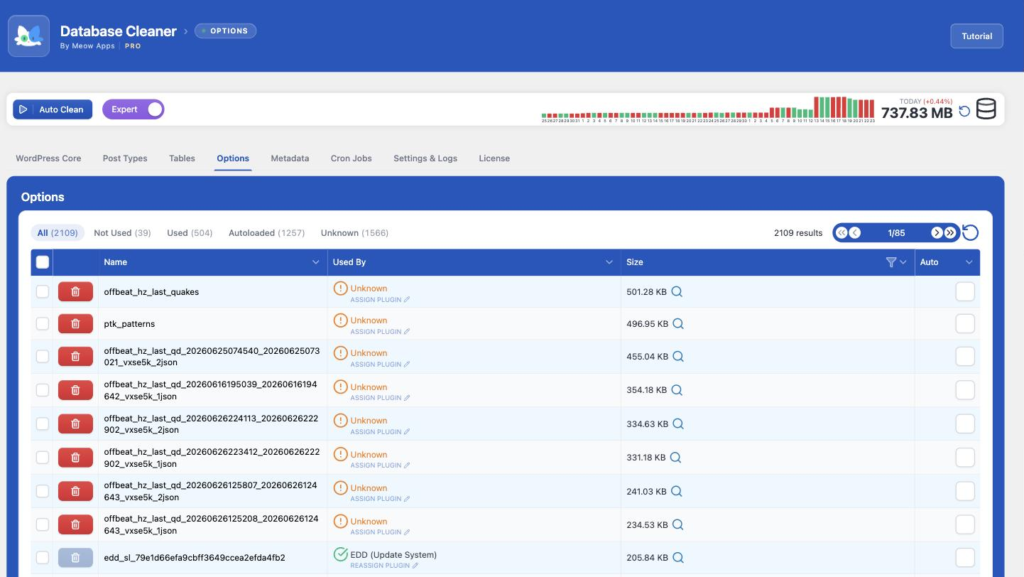Open Auto column dropdown
The width and height of the screenshot is (1024, 577).
point(969,262)
